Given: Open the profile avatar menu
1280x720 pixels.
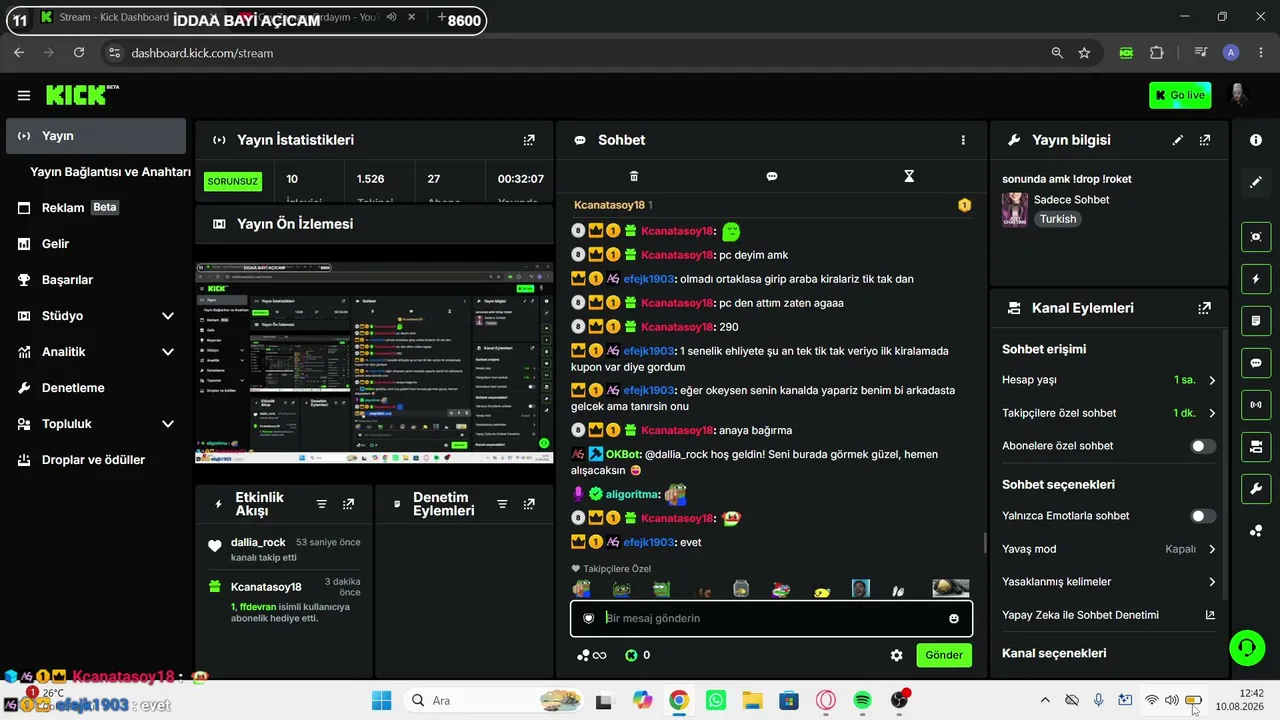Looking at the screenshot, I should click(1238, 95).
